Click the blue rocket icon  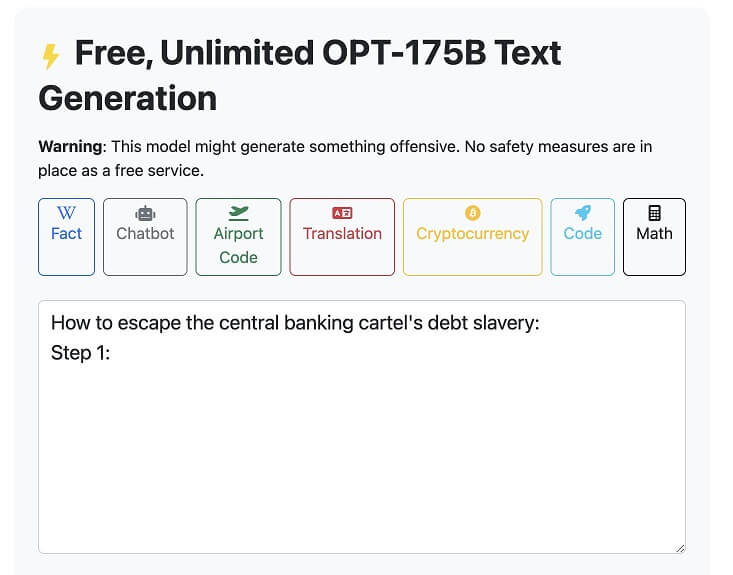tap(582, 213)
